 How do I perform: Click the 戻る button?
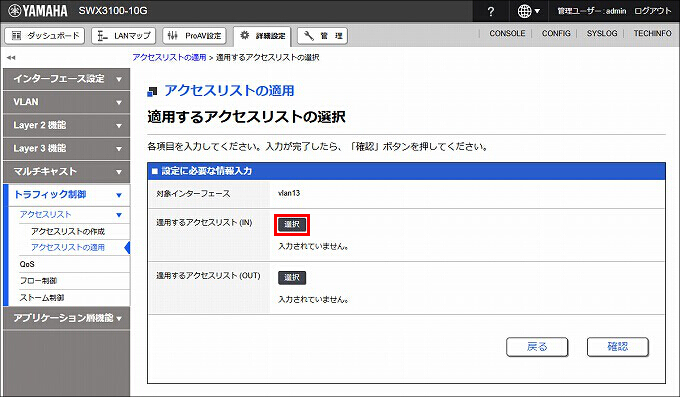tap(537, 347)
